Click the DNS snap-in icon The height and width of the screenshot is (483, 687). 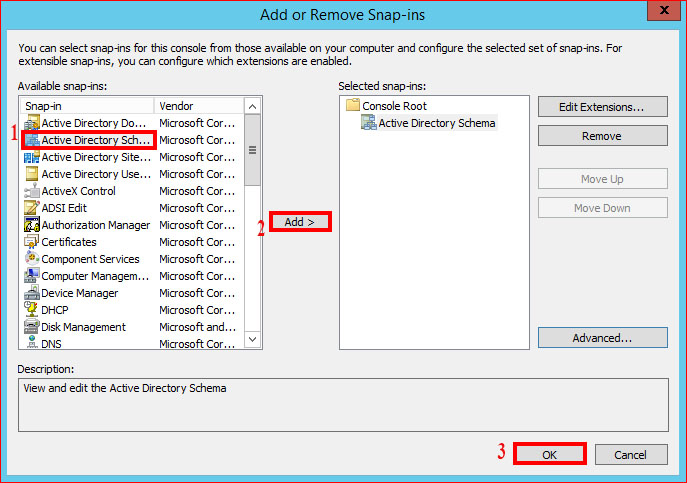point(32,343)
